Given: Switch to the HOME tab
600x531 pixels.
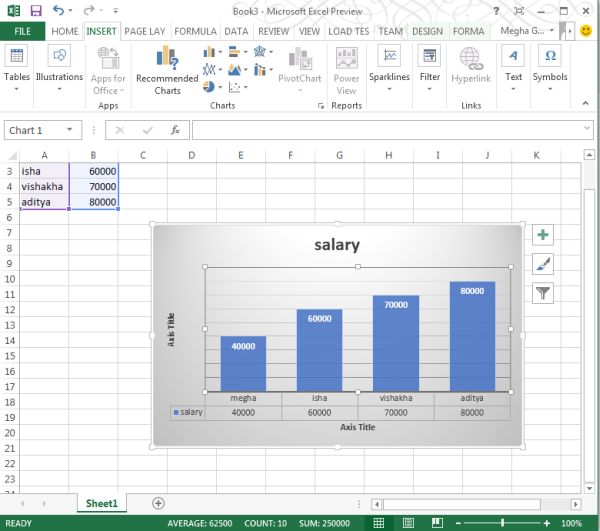Looking at the screenshot, I should pyautogui.click(x=65, y=31).
